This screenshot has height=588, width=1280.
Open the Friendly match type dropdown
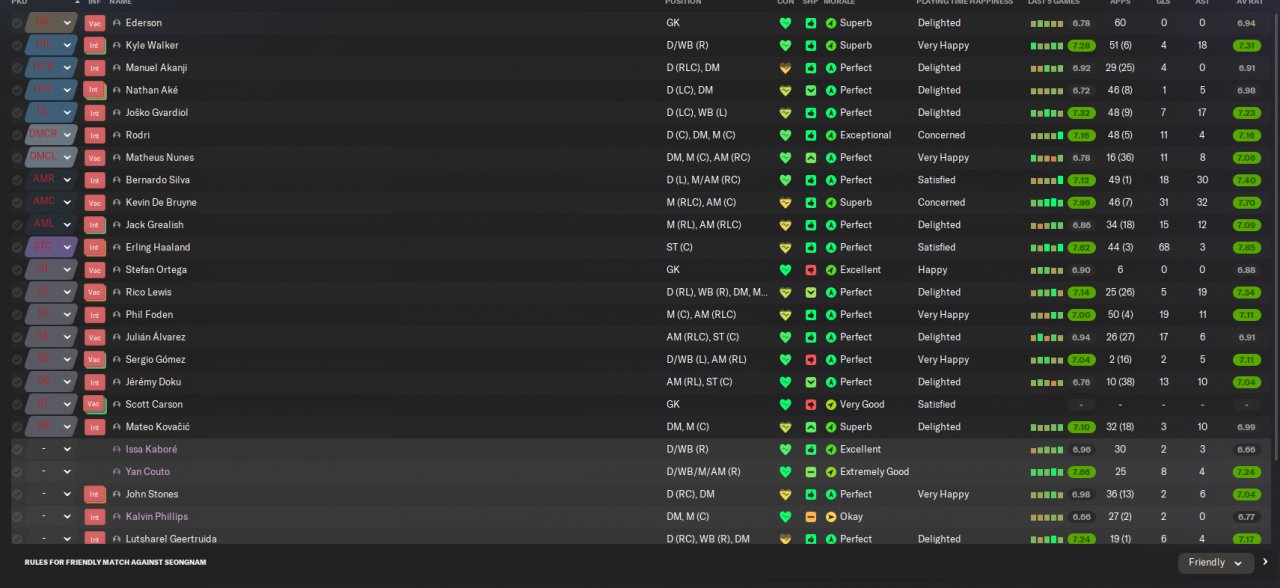[1216, 563]
